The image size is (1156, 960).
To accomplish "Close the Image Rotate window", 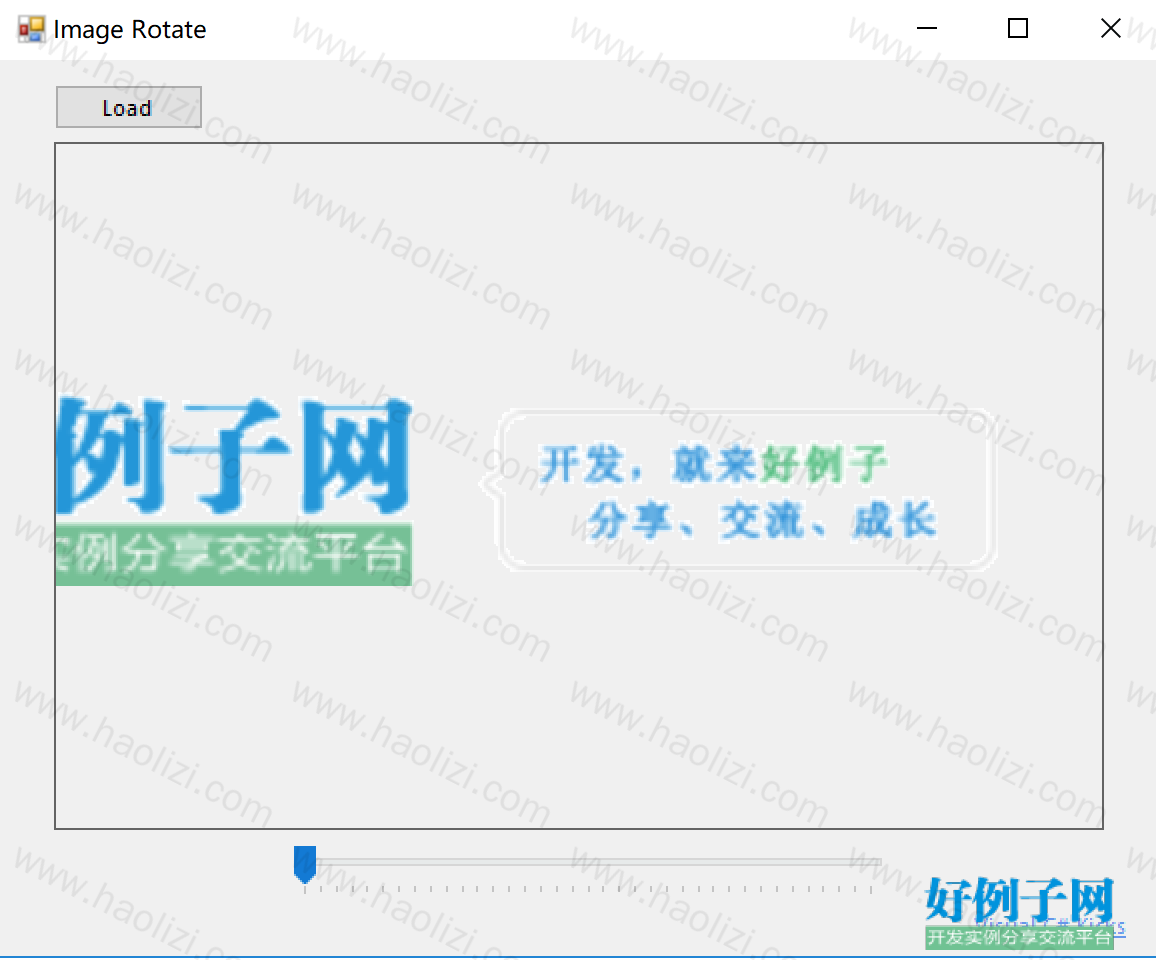I will [x=1110, y=29].
